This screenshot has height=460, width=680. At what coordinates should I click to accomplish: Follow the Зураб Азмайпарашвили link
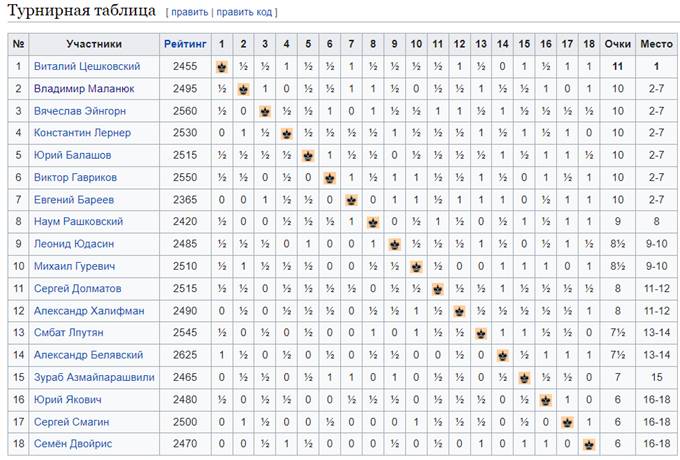click(x=94, y=377)
